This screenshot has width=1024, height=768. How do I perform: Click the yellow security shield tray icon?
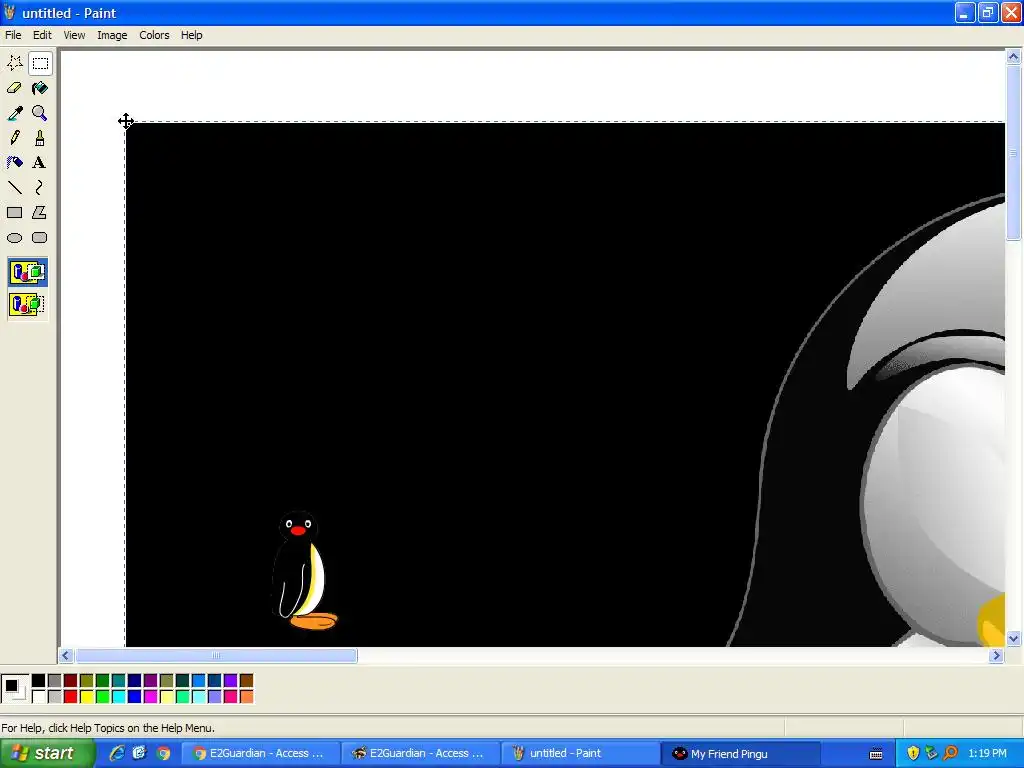point(913,754)
